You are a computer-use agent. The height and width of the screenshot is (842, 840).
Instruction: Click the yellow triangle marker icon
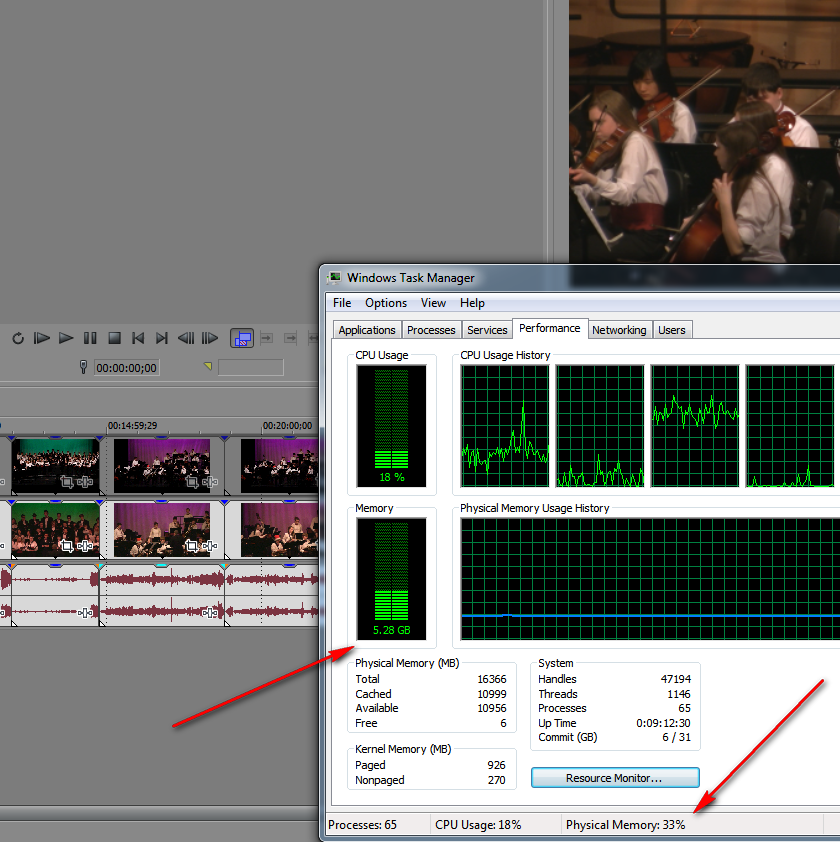tap(208, 366)
